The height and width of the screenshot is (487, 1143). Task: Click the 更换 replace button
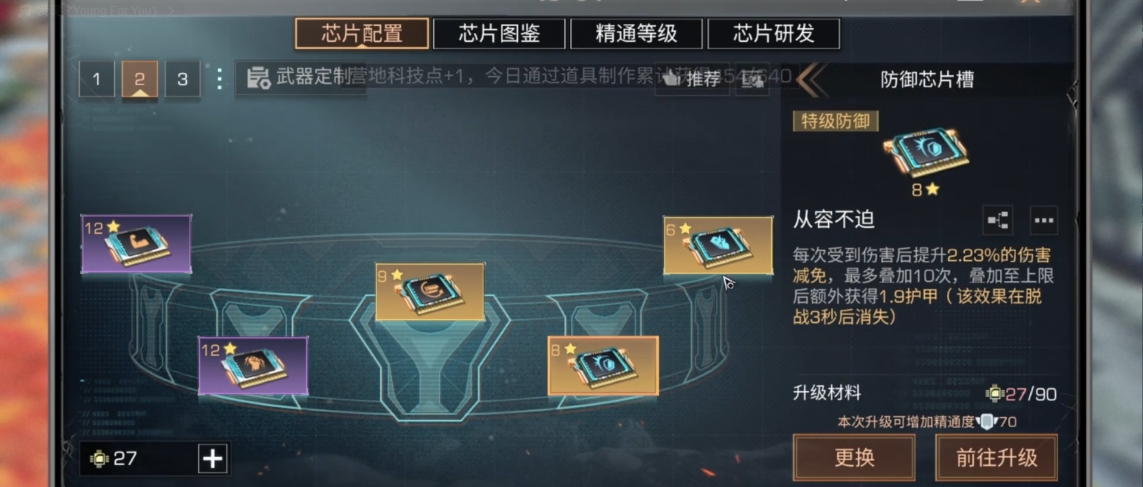click(854, 458)
